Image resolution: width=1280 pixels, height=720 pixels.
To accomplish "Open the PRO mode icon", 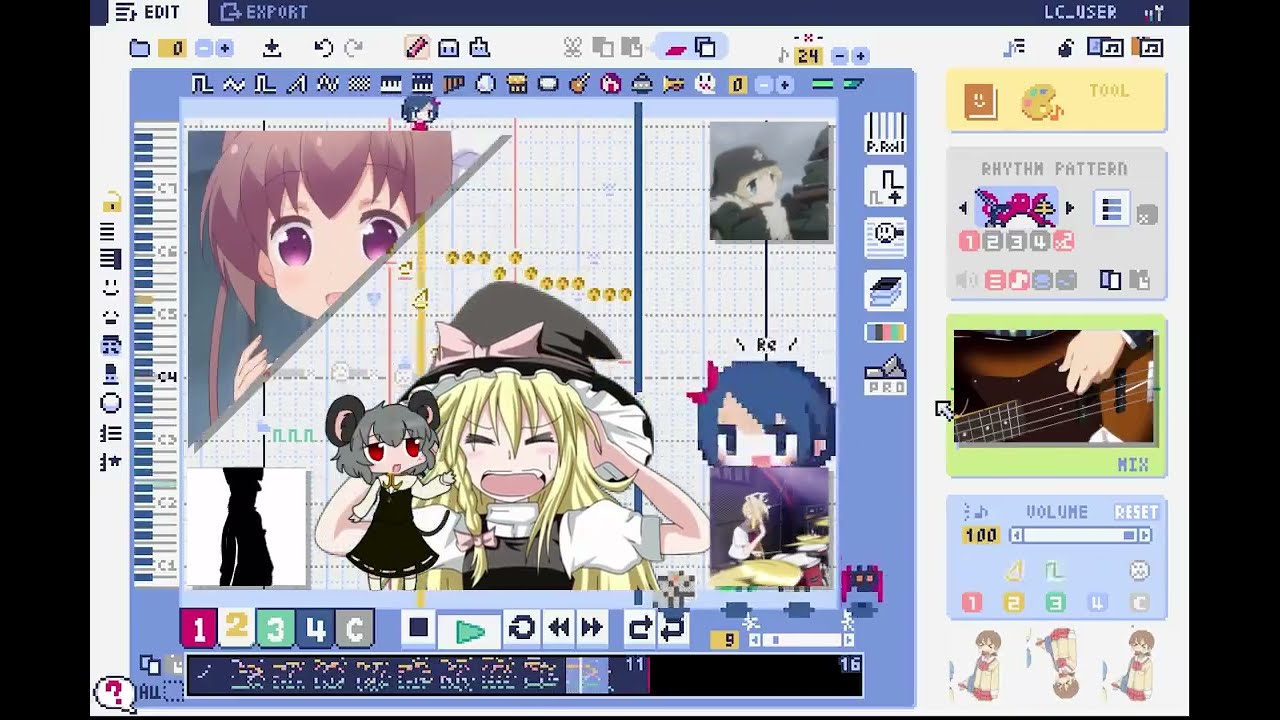I will pyautogui.click(x=885, y=375).
